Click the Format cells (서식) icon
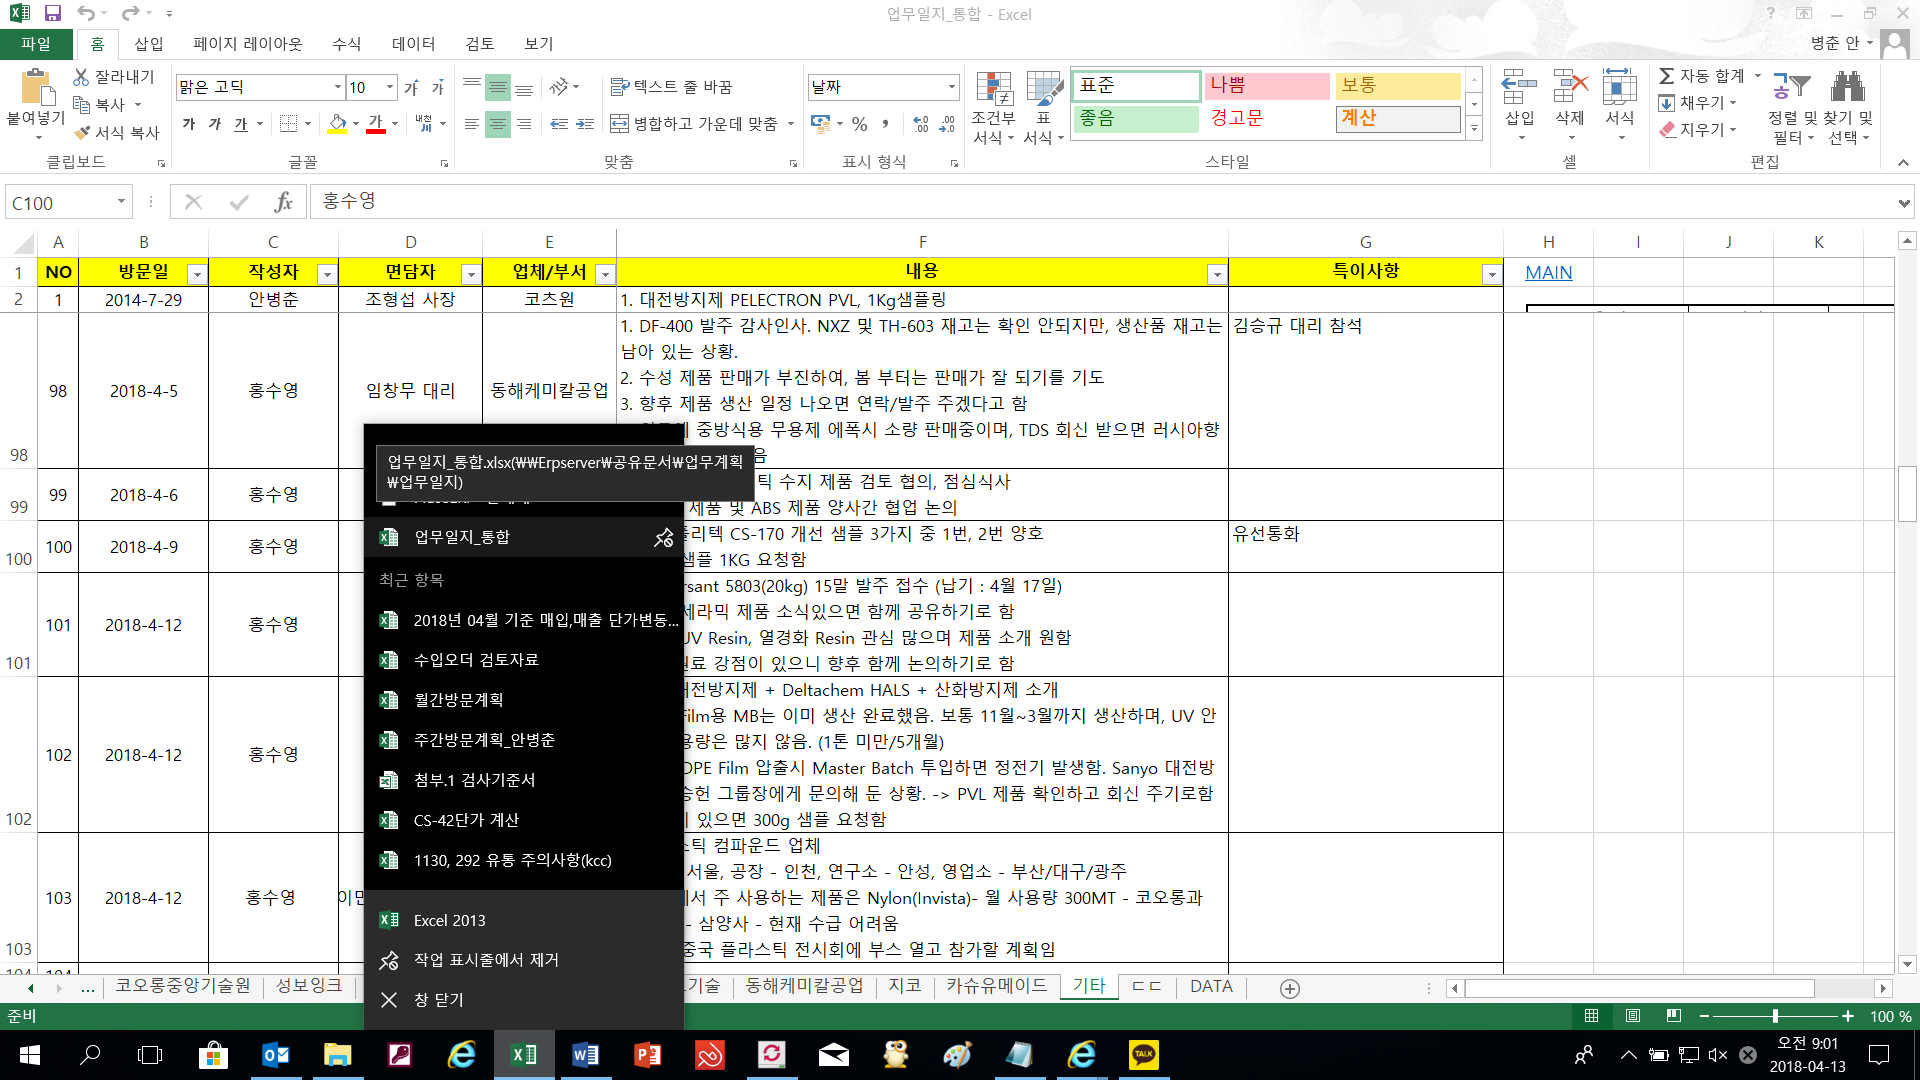This screenshot has width=1920, height=1080. tap(1619, 88)
